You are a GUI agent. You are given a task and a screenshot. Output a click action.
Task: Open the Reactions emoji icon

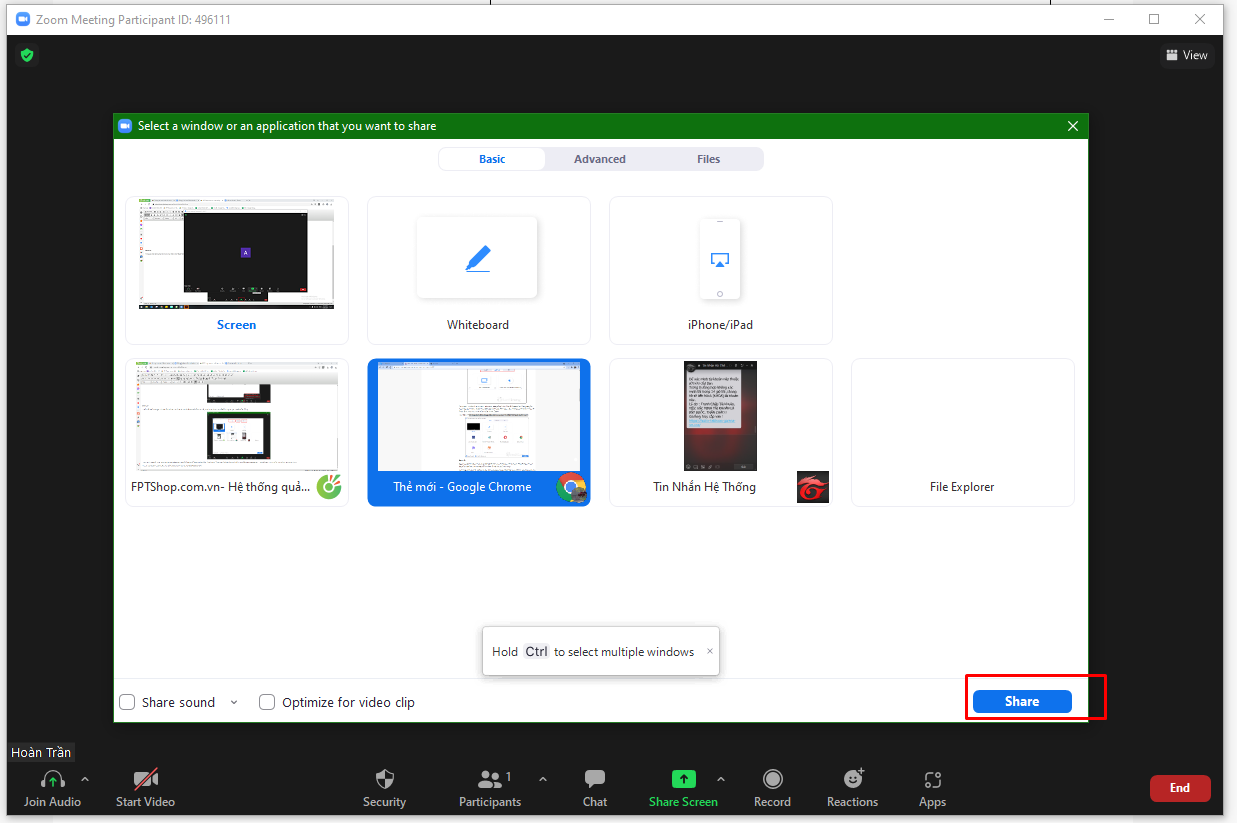pos(852,779)
